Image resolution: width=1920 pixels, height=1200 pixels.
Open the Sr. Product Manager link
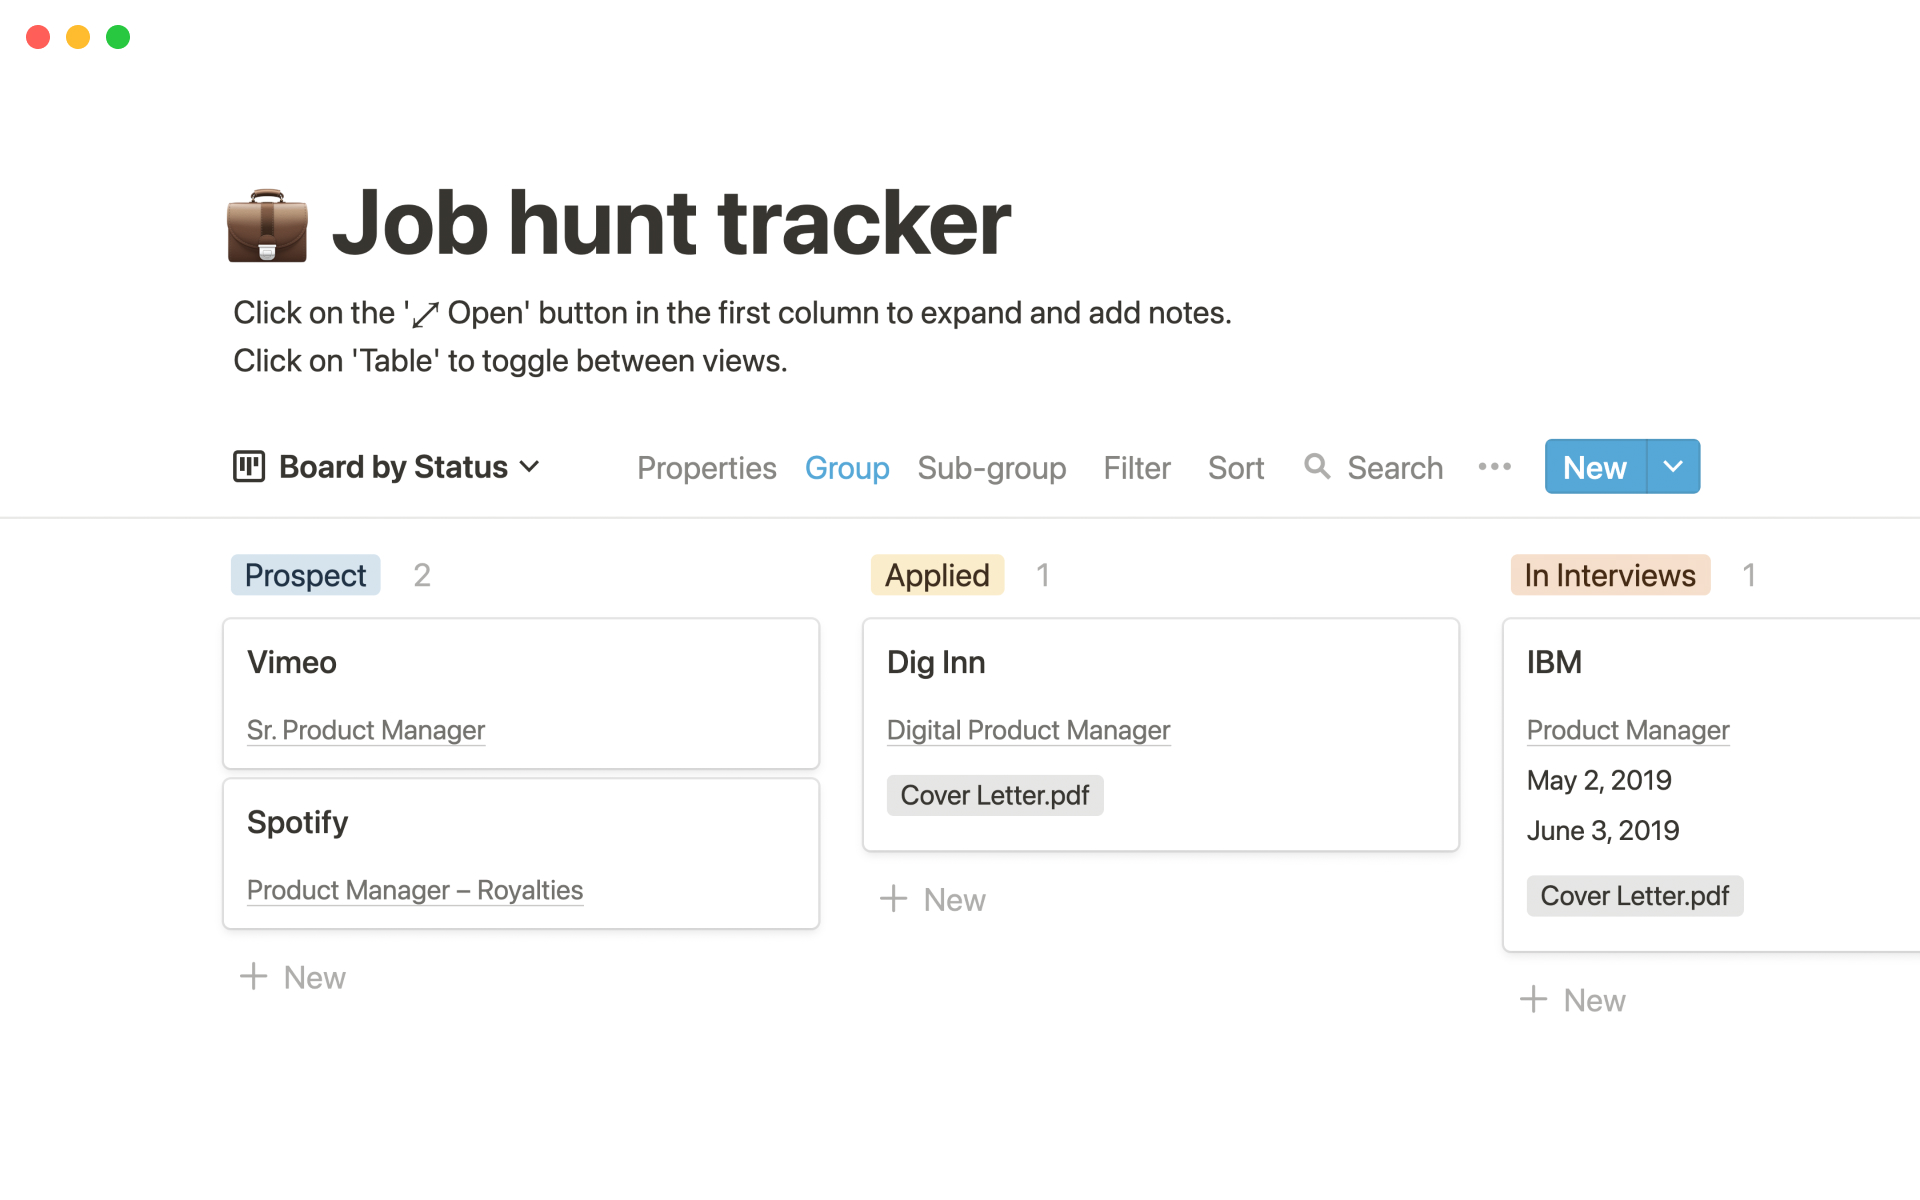tap(365, 730)
